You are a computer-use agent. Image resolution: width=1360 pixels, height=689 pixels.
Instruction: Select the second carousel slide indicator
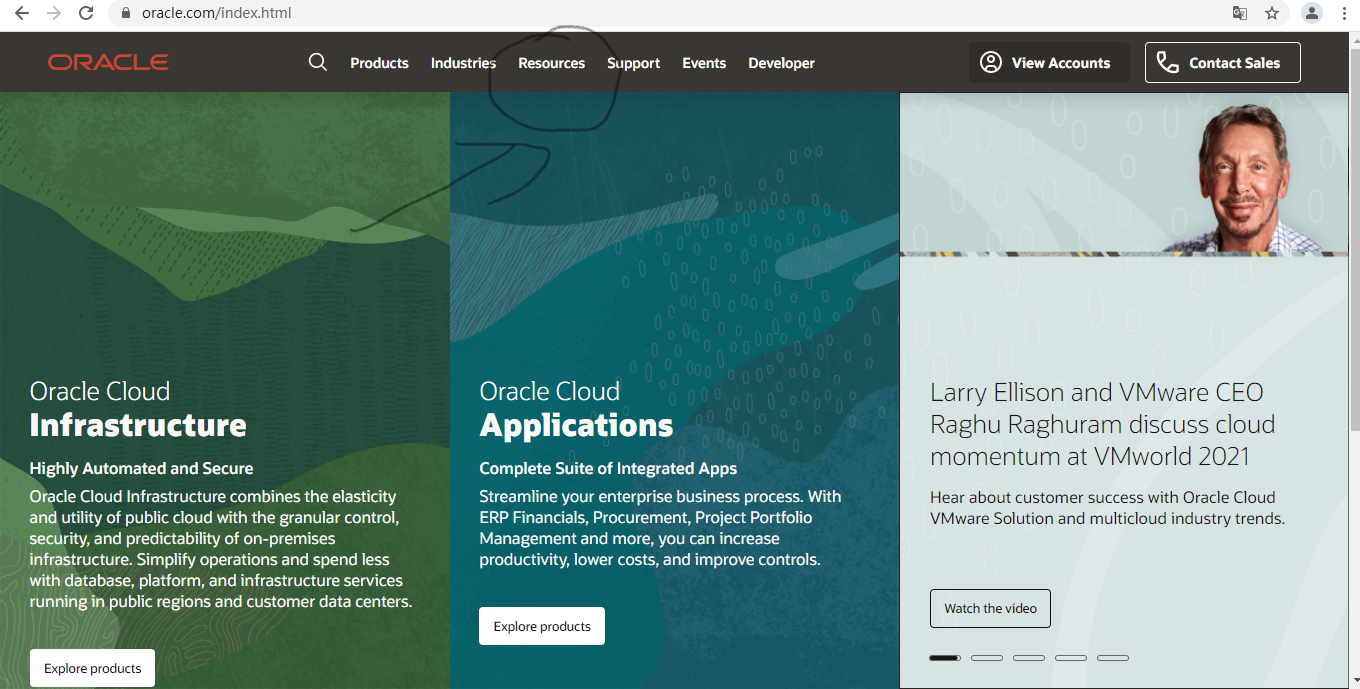(x=987, y=658)
